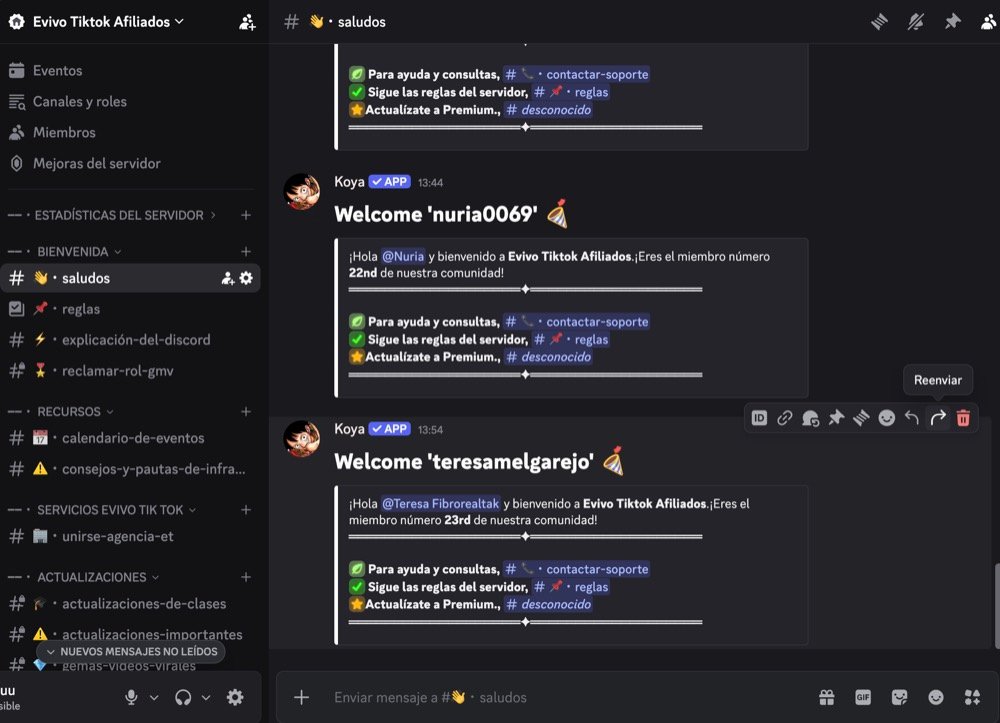Add channel to ESTADÍSTICAS DEL SERVIDOR category
Screen dimensions: 1000x723
pos(246,215)
